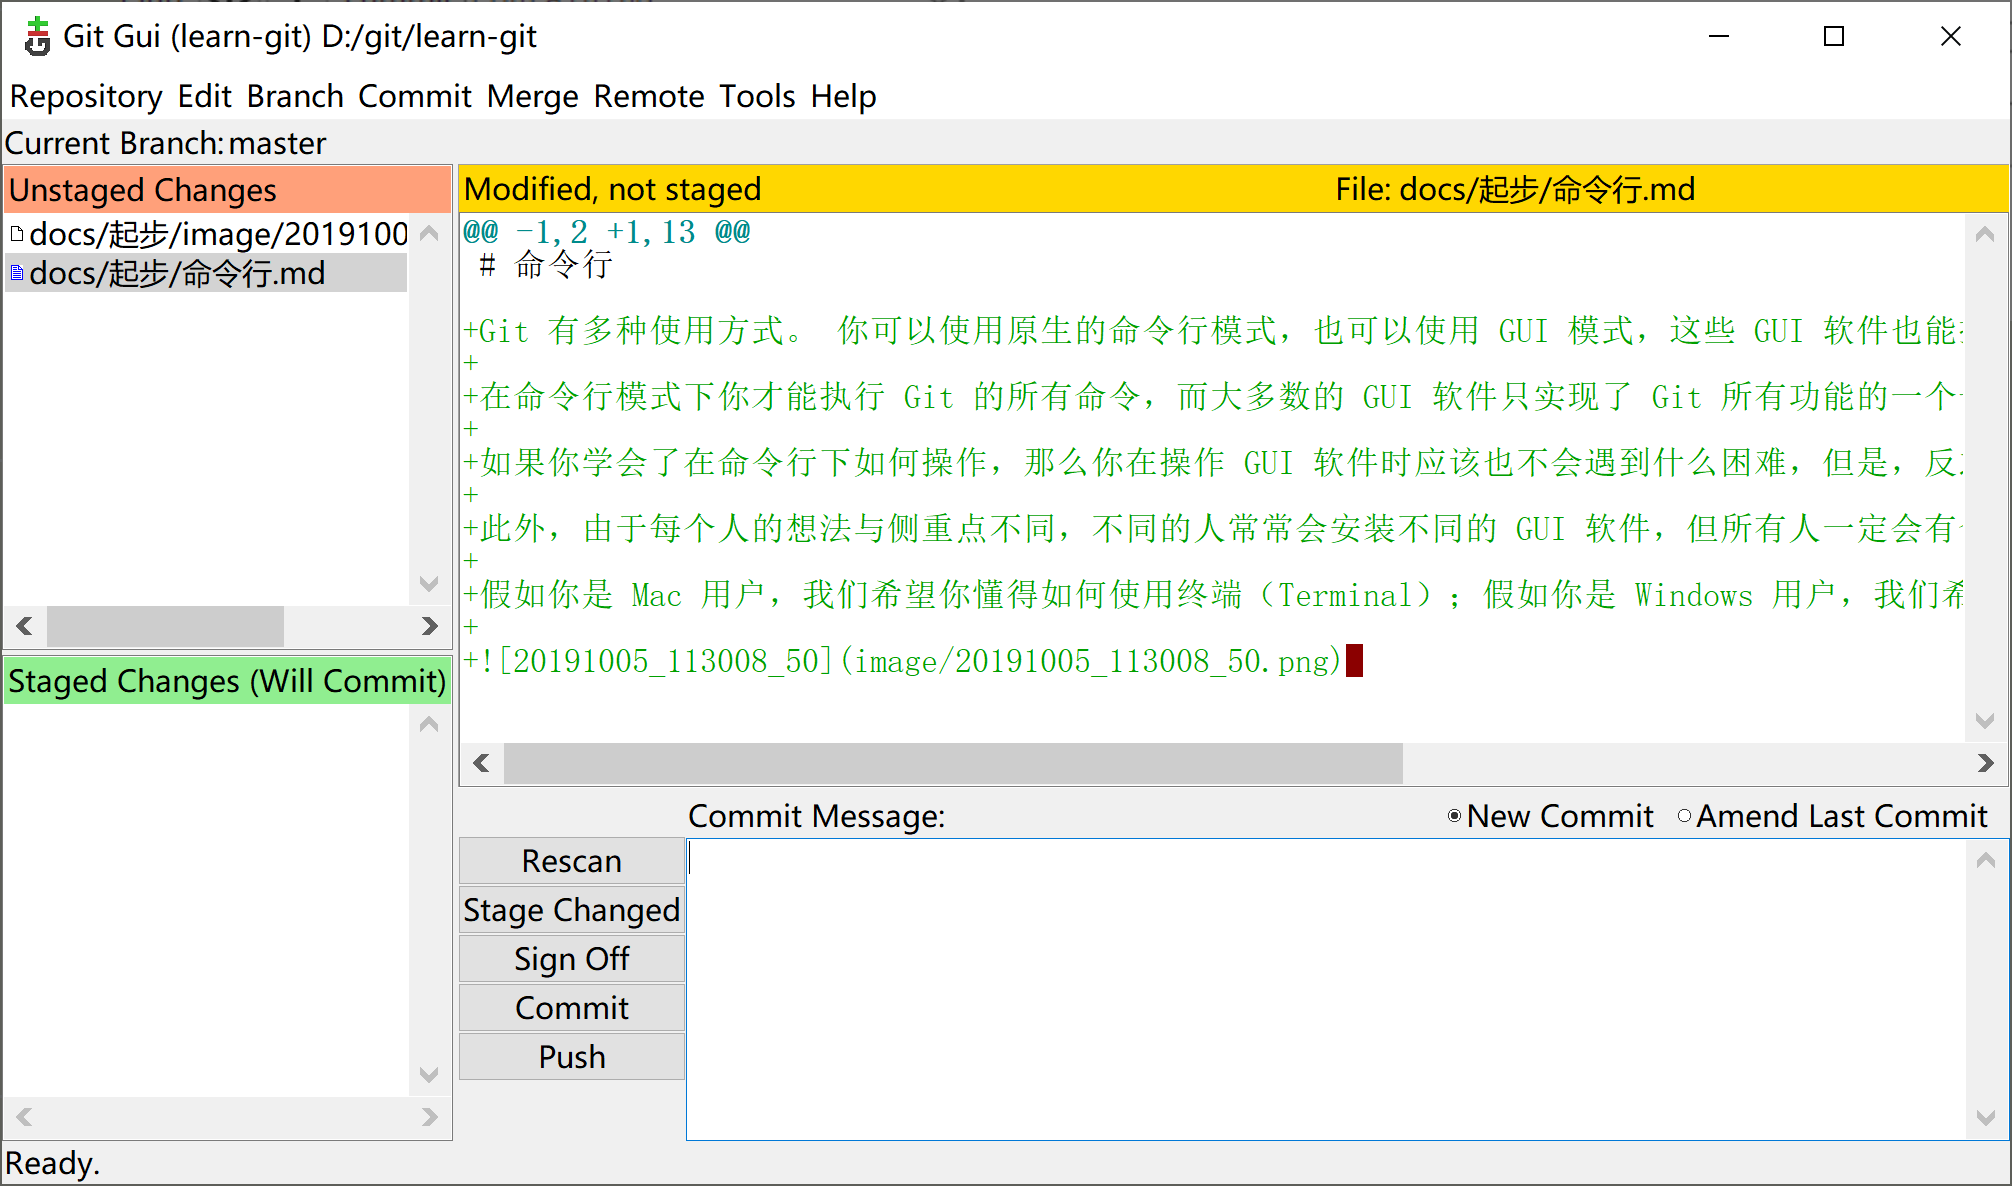The width and height of the screenshot is (2012, 1186).
Task: Open the Branch menu
Action: [295, 96]
